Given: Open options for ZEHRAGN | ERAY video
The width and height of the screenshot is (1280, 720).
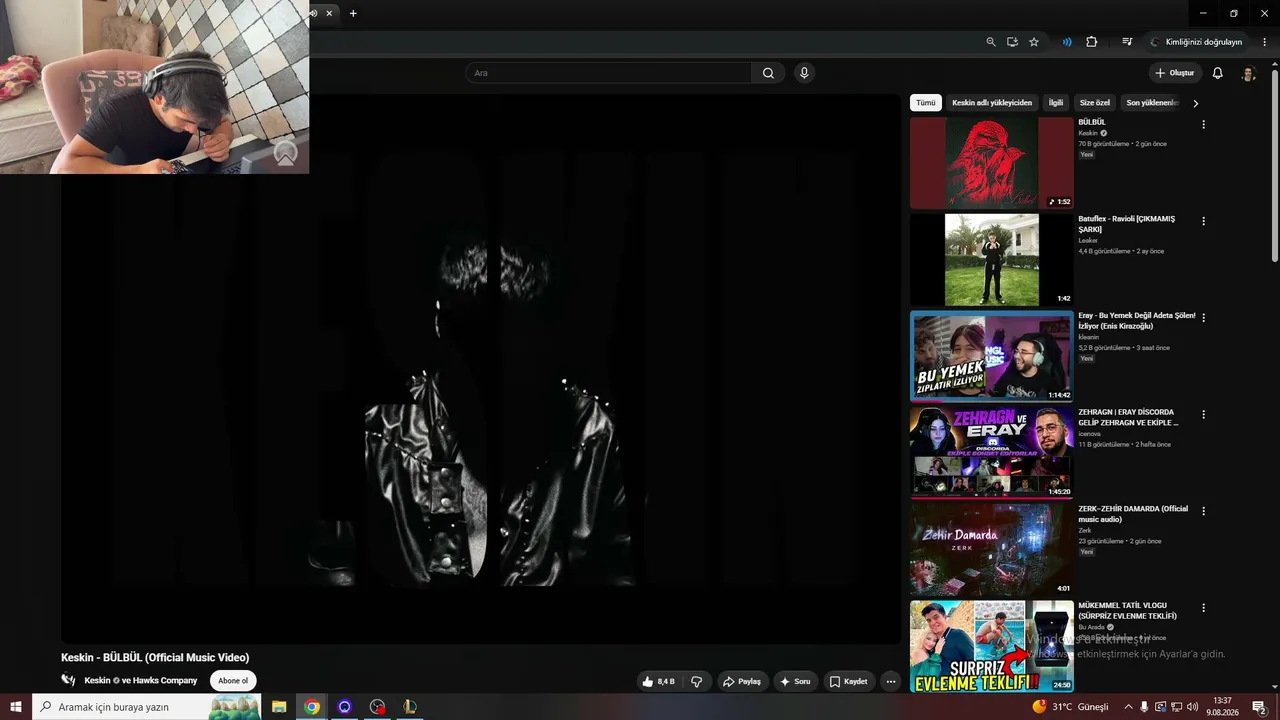Looking at the screenshot, I should click(1203, 414).
